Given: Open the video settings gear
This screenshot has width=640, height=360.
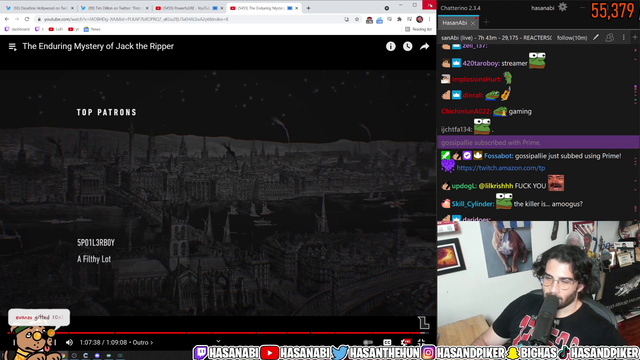Looking at the screenshot, I should coord(405,342).
